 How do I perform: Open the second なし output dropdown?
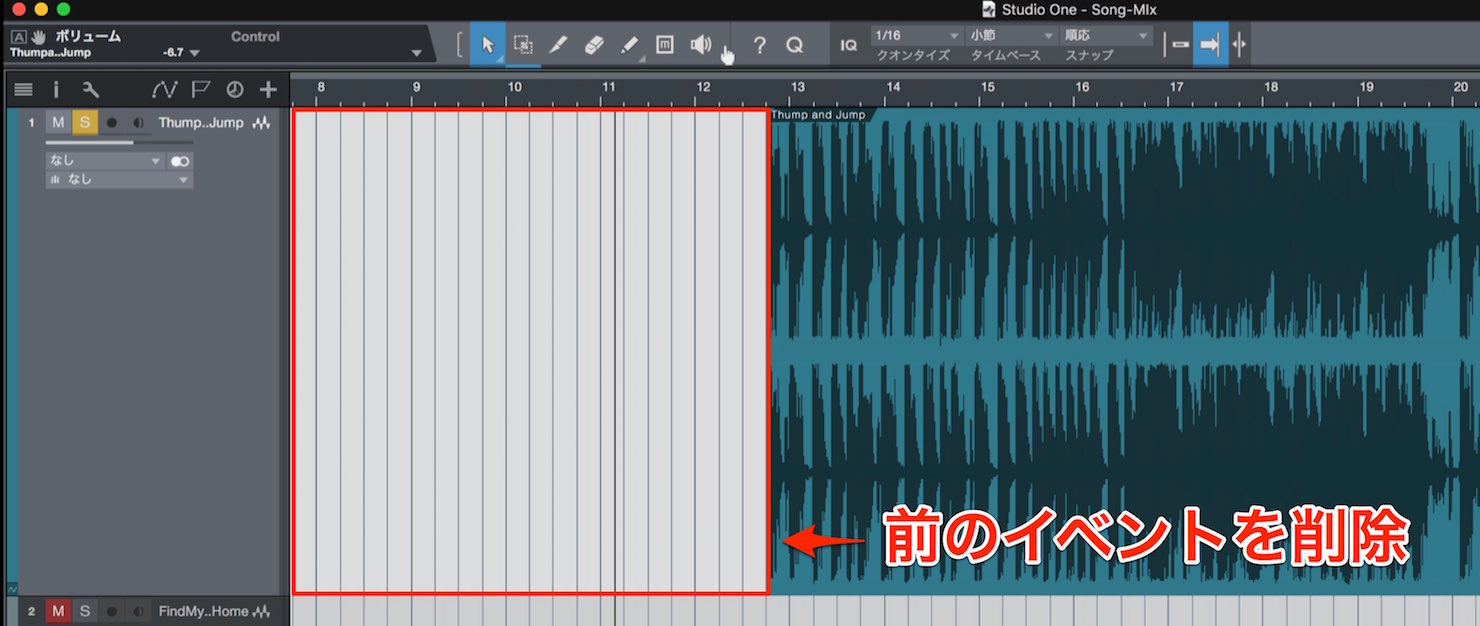coord(119,180)
